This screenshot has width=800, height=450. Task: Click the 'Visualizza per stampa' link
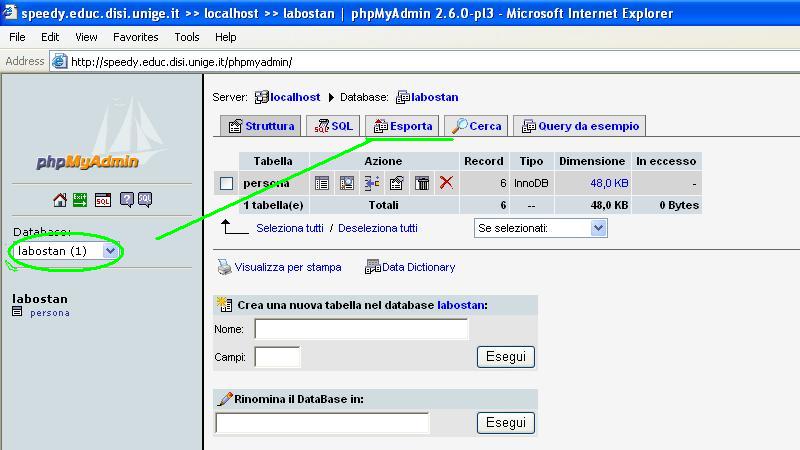pos(288,267)
